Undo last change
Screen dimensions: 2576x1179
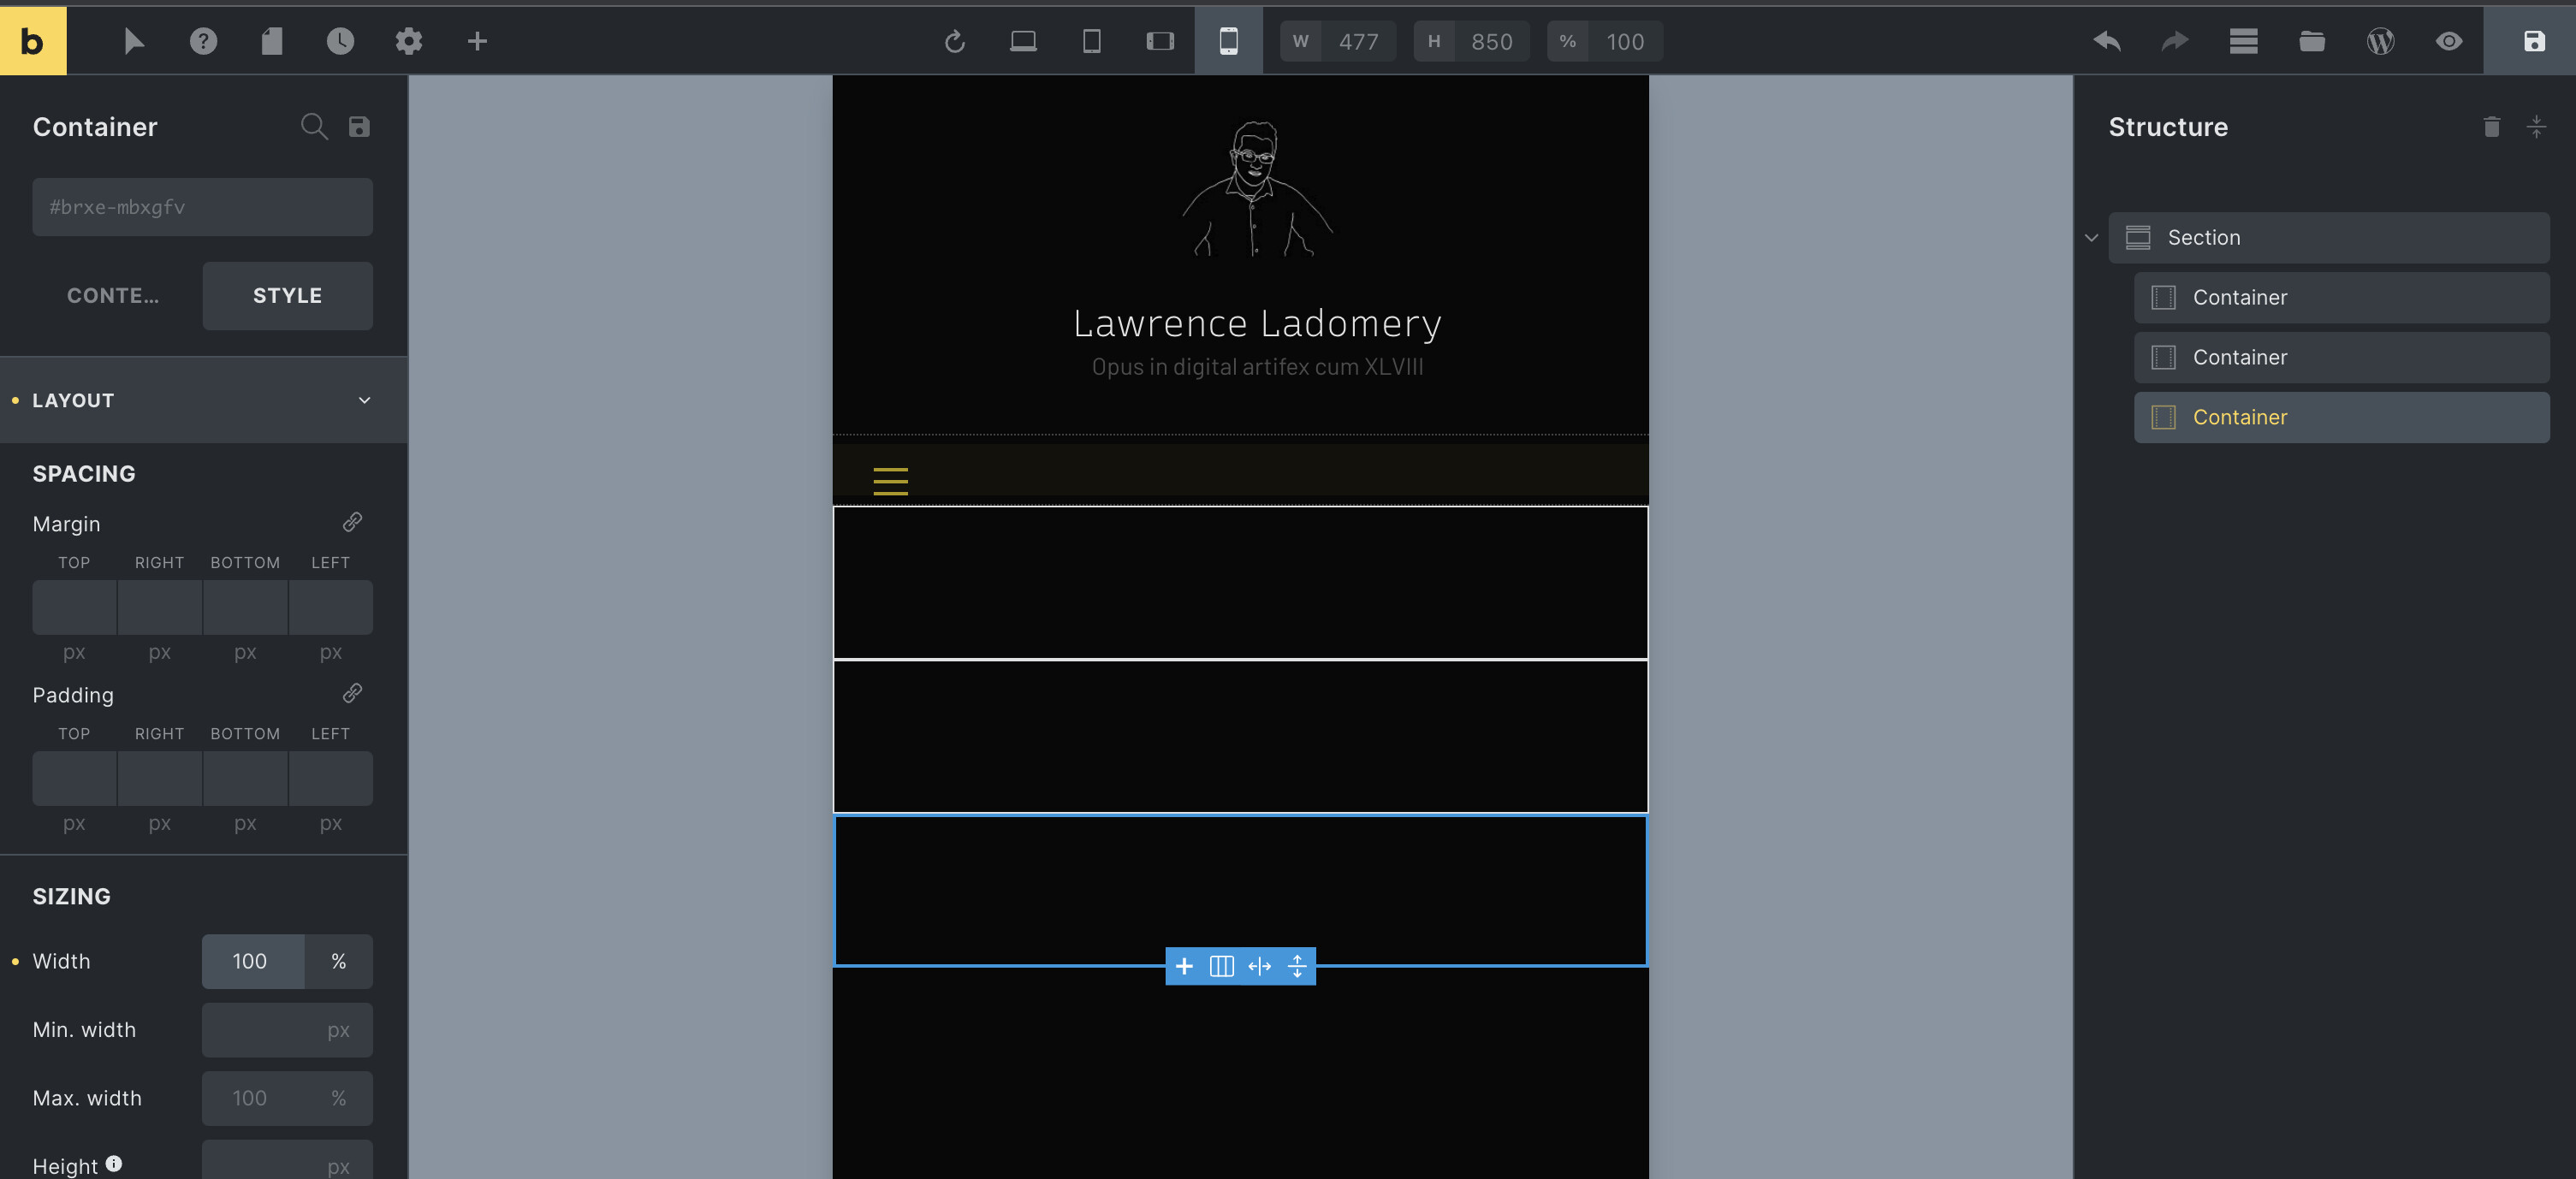click(2107, 41)
